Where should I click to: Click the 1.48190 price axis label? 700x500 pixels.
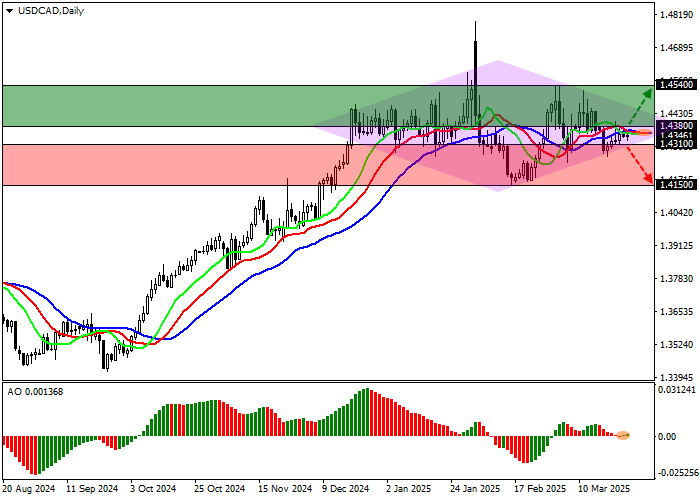676,15
